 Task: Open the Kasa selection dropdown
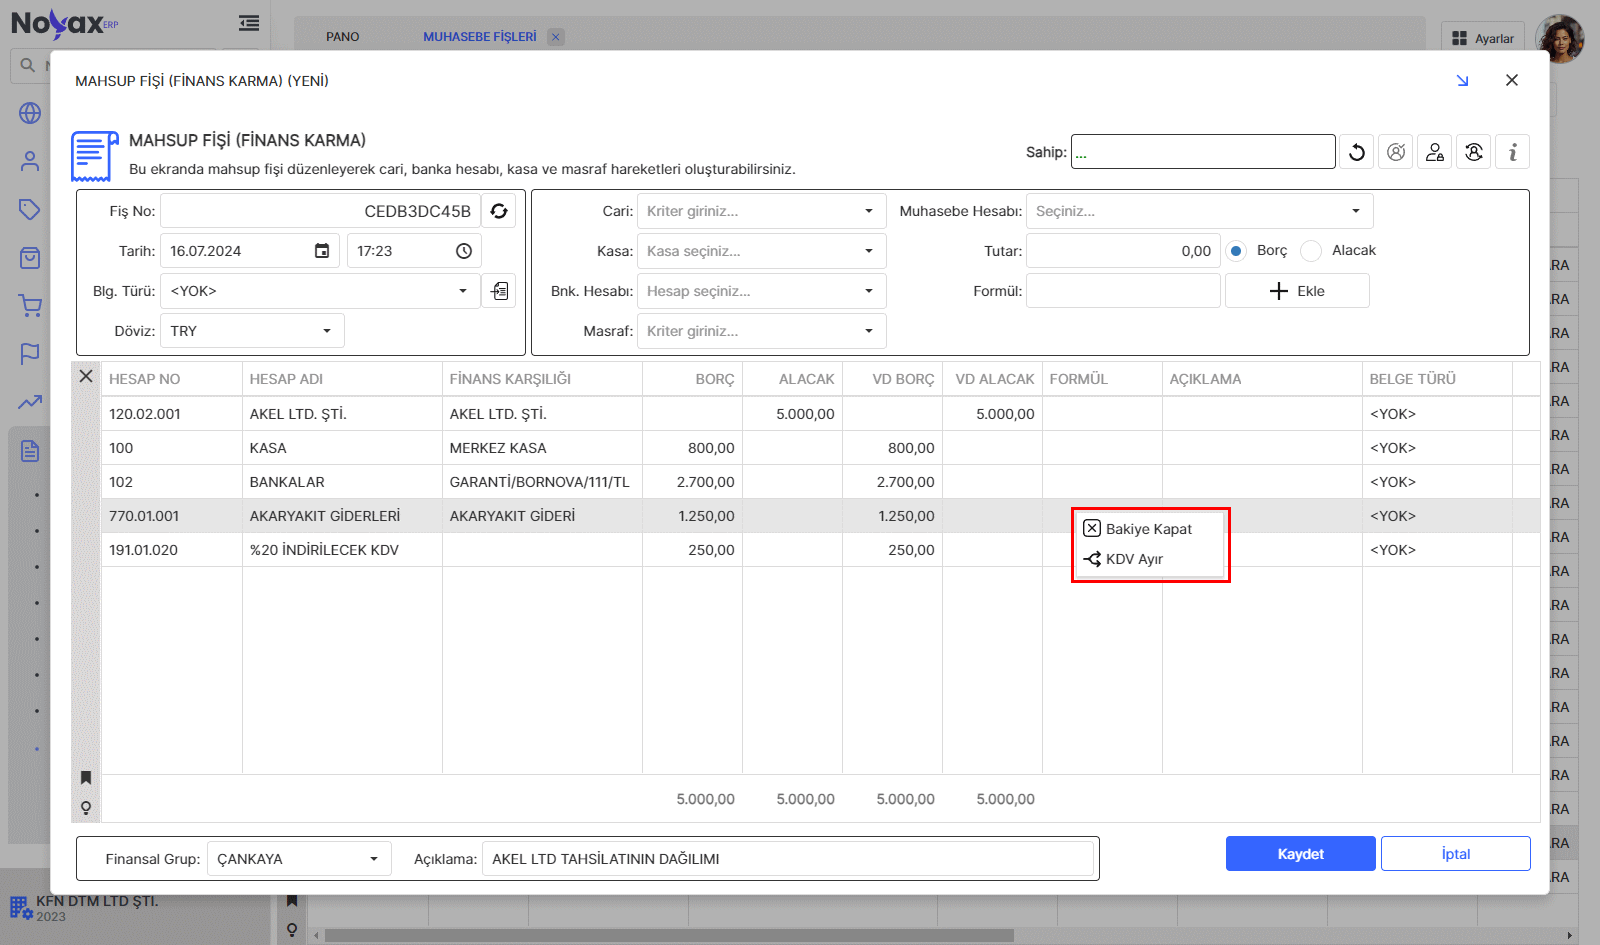coord(869,251)
